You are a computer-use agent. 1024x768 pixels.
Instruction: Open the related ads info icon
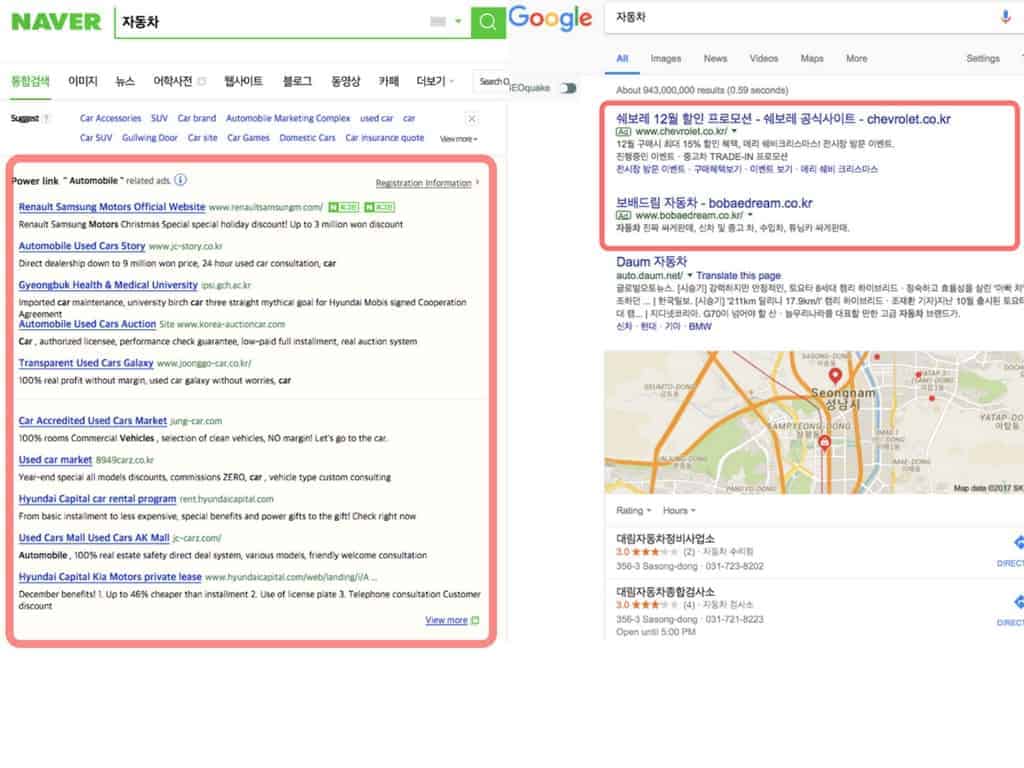click(x=181, y=180)
